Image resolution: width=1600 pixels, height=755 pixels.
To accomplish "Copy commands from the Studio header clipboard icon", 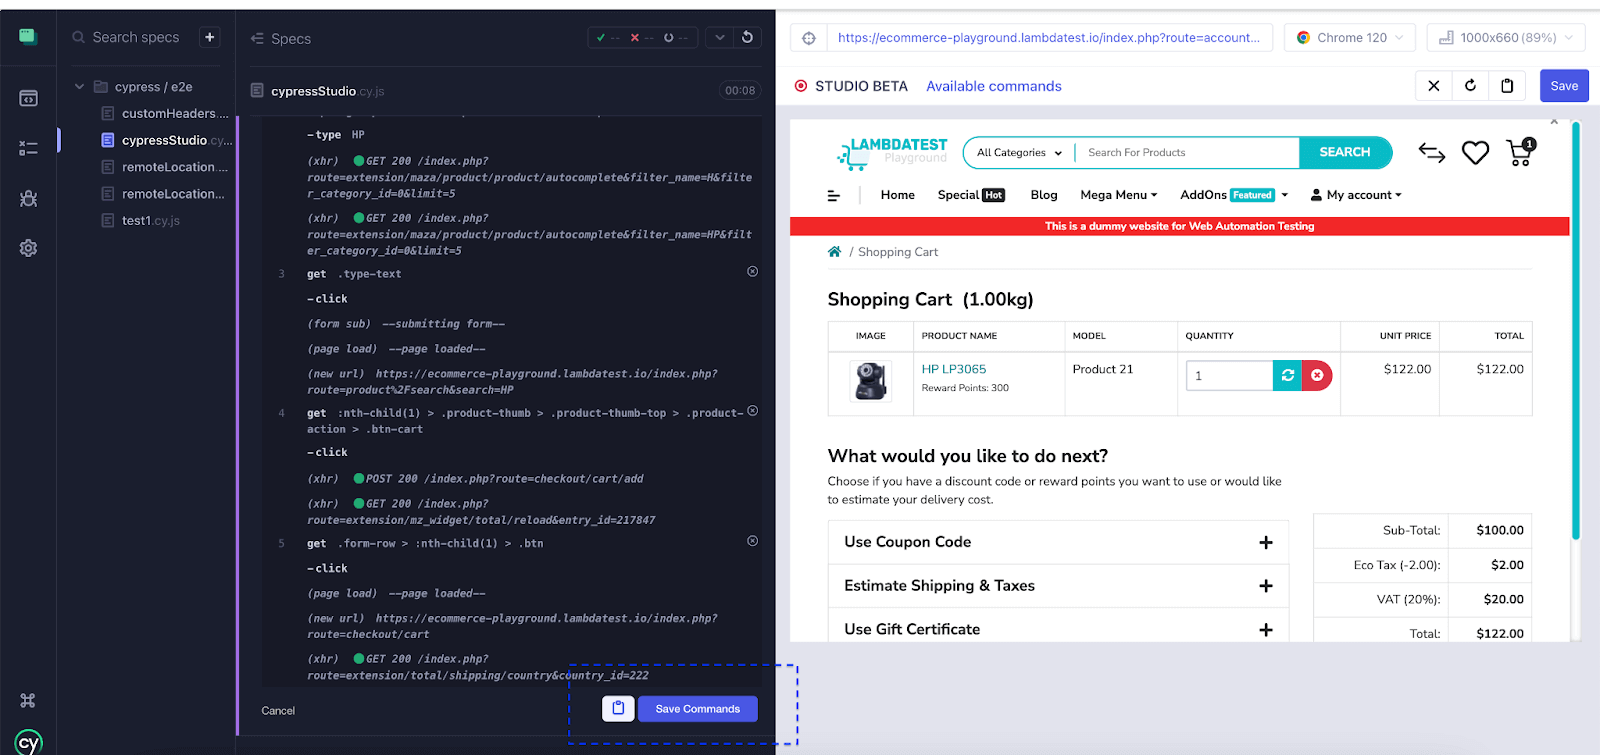I will click(1507, 86).
